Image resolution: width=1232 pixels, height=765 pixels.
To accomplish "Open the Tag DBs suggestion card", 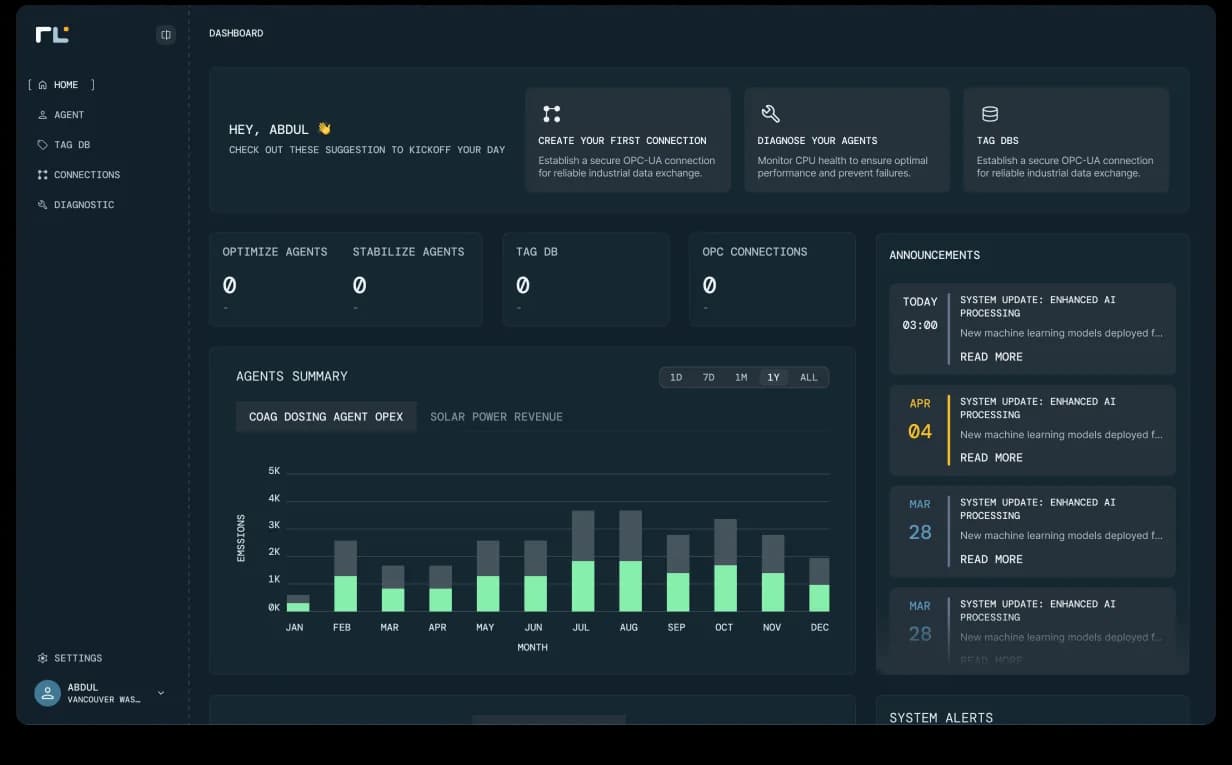I will pos(1066,140).
